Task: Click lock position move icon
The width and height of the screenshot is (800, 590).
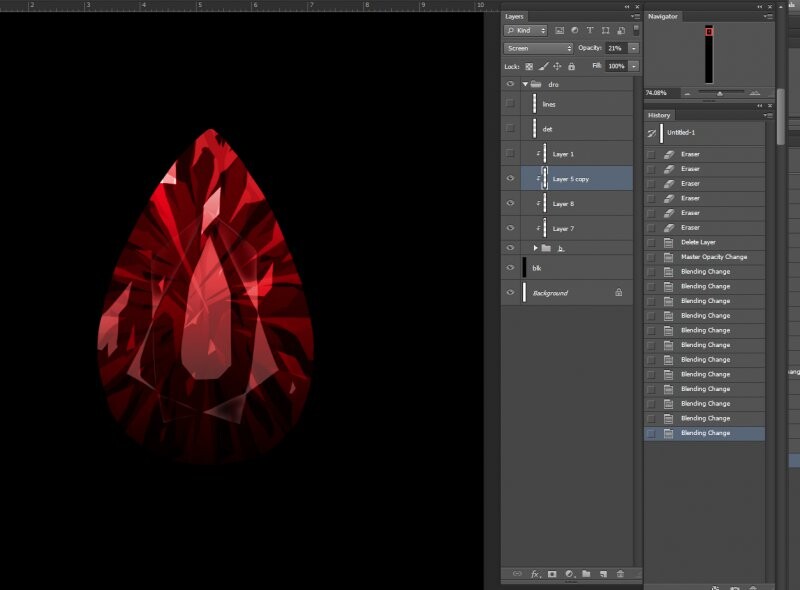Action: (x=557, y=66)
